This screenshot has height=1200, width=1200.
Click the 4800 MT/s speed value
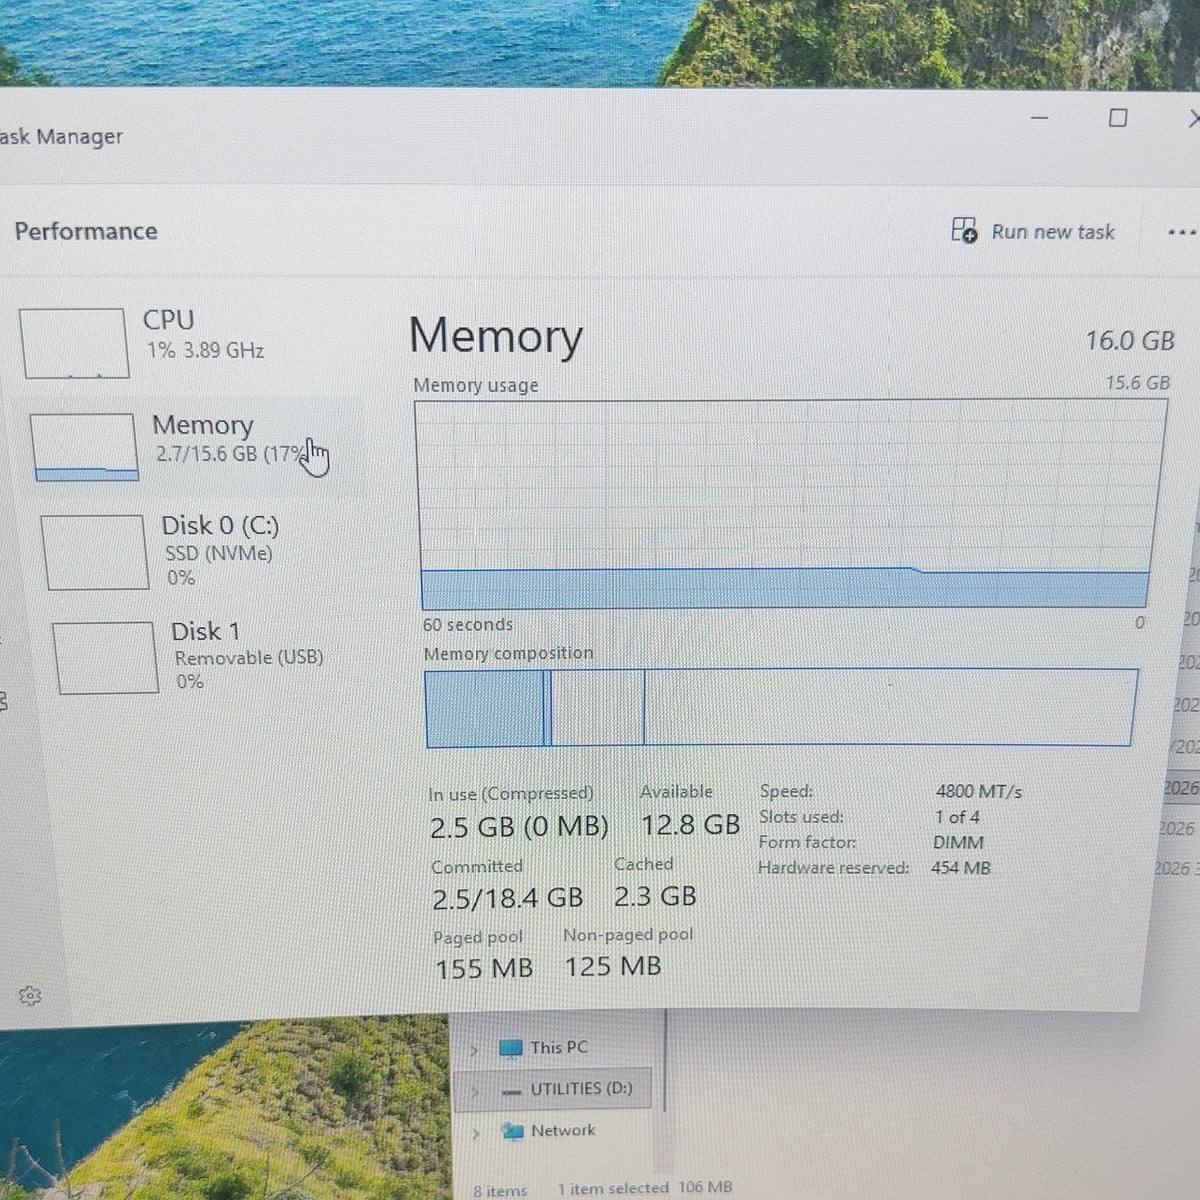pyautogui.click(x=979, y=791)
